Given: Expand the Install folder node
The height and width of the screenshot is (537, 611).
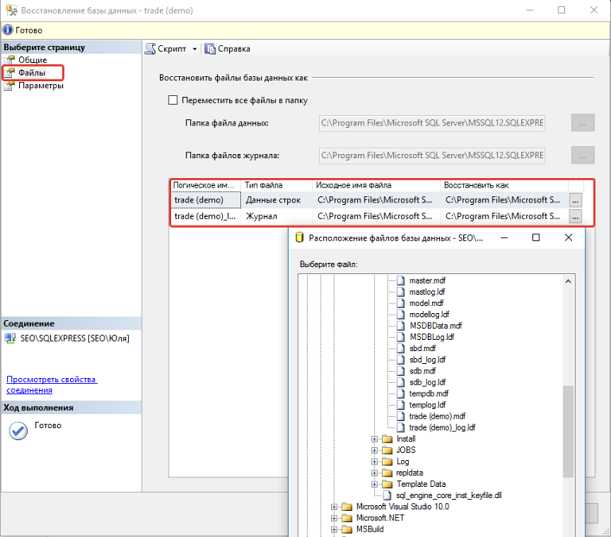Looking at the screenshot, I should (374, 439).
